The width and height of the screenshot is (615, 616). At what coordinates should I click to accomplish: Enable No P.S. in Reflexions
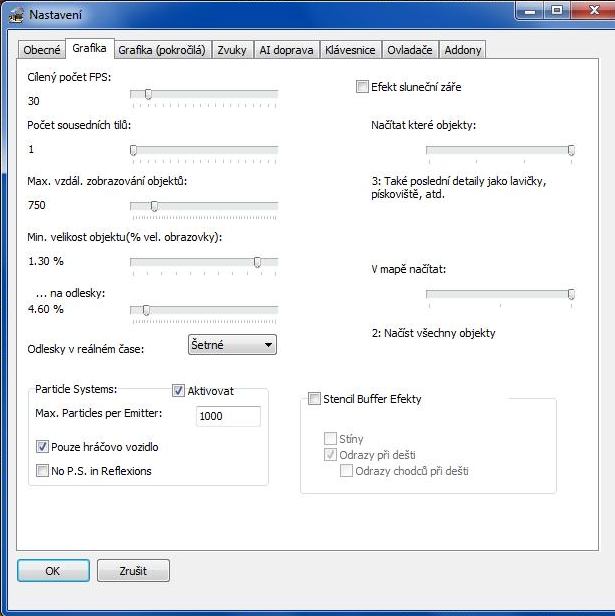pyautogui.click(x=43, y=470)
